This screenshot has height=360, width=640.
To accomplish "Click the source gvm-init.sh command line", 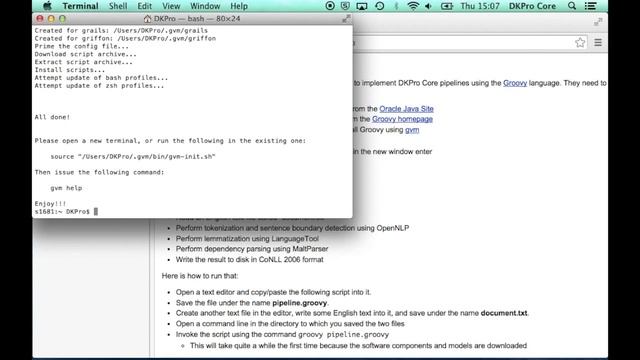I will pos(133,156).
